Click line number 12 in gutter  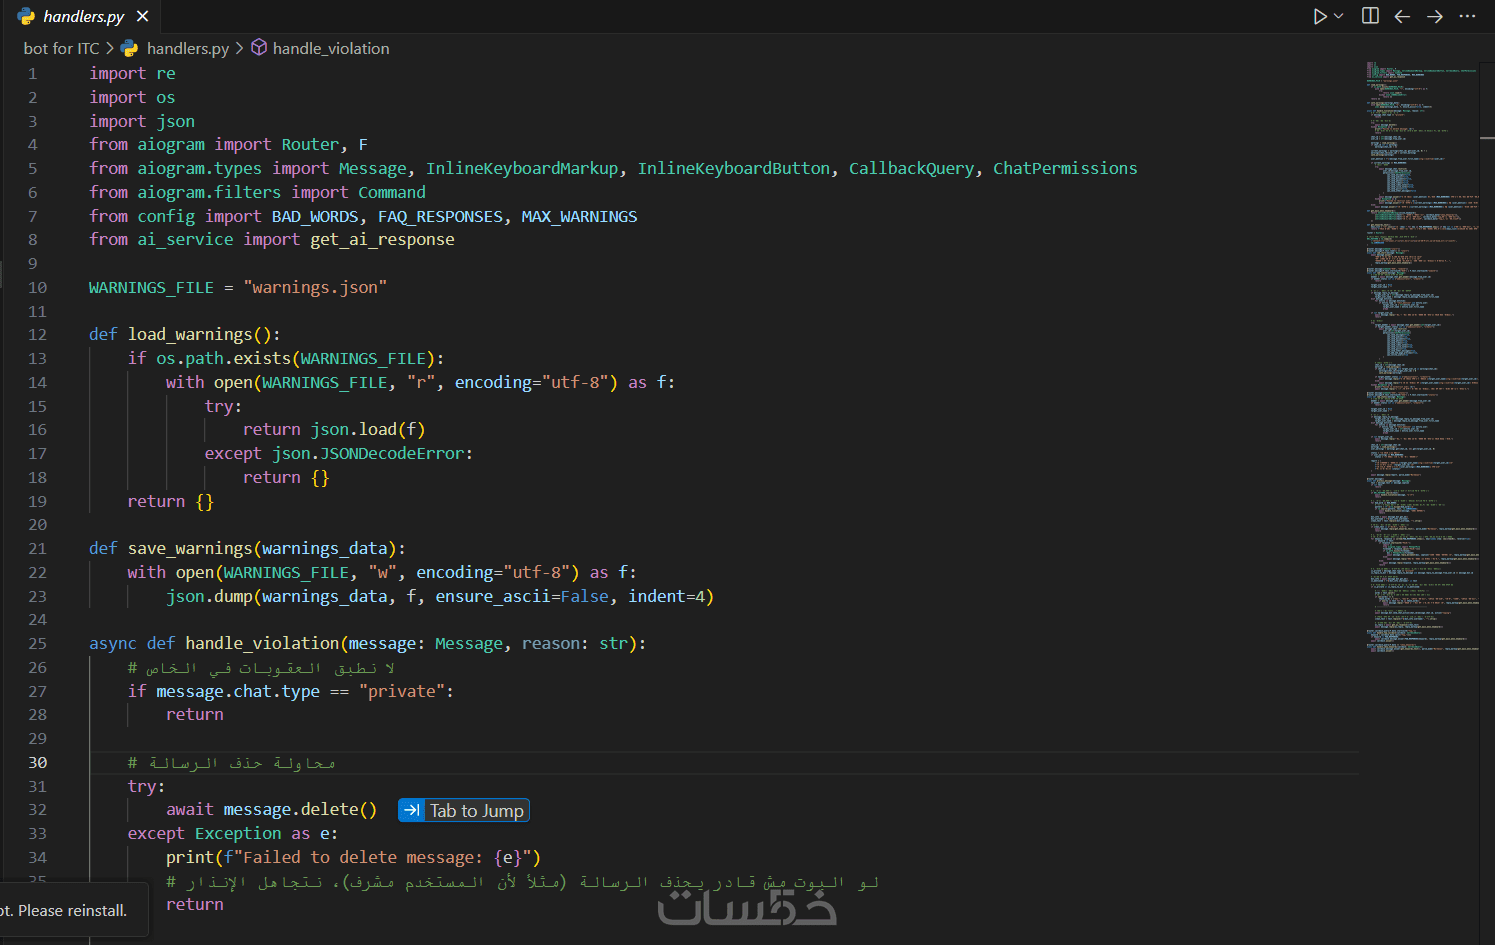[x=37, y=334]
